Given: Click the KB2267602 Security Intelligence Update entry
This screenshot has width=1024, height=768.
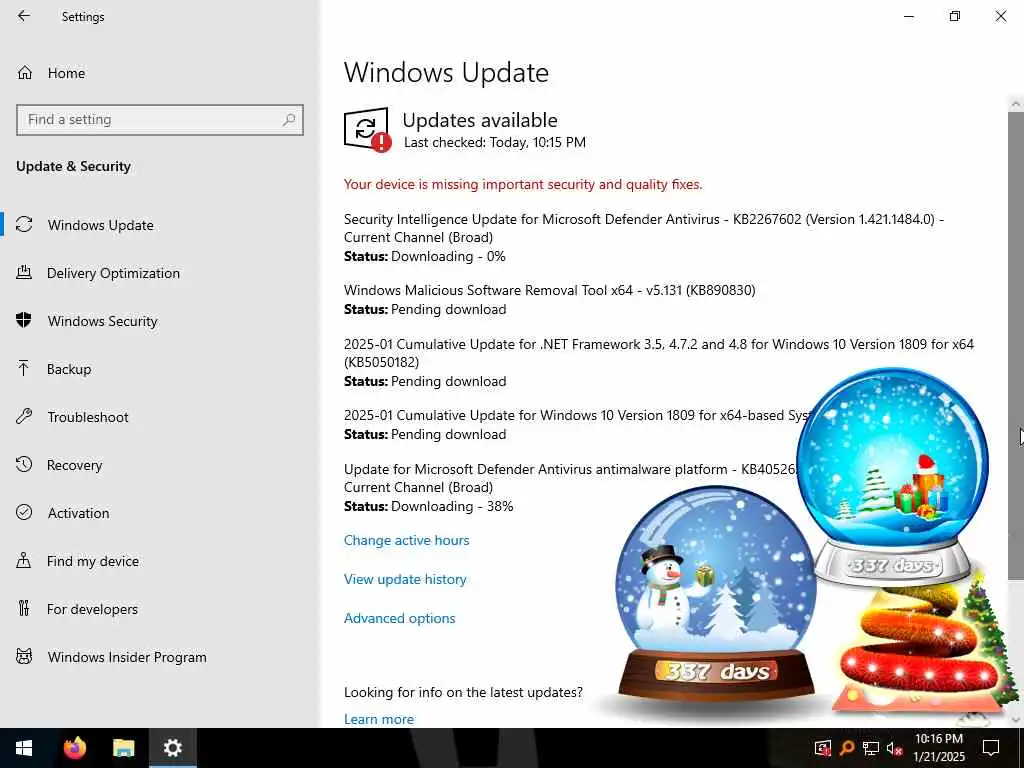Looking at the screenshot, I should point(643,228).
